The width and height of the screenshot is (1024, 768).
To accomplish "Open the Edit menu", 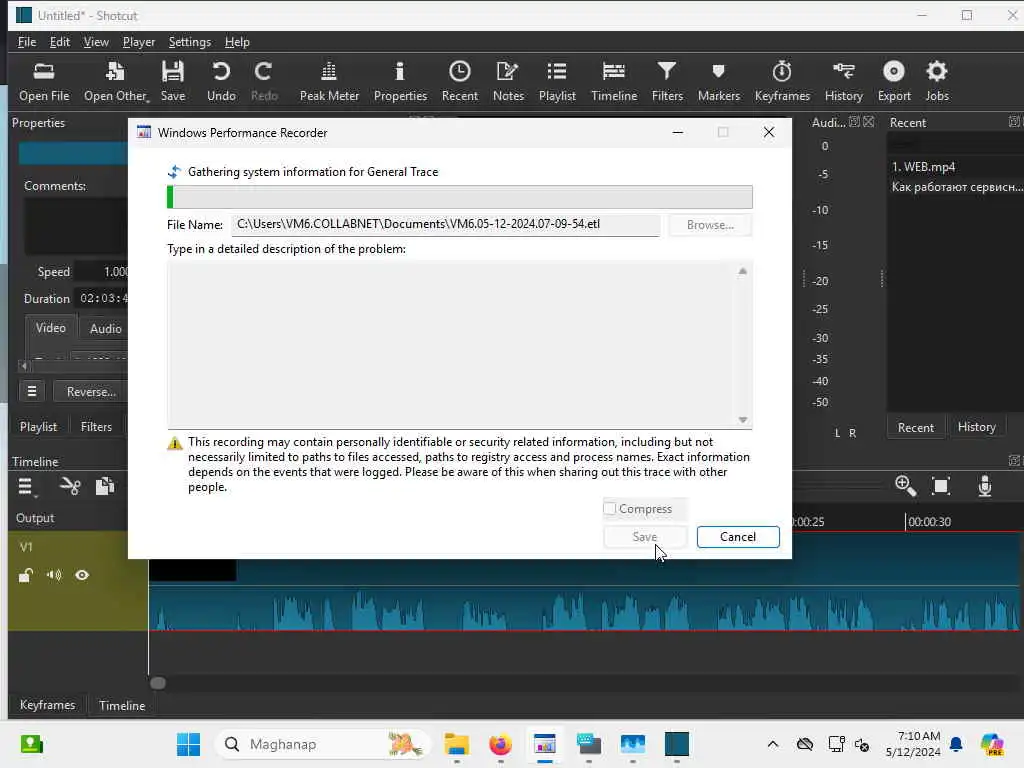I will point(59,42).
